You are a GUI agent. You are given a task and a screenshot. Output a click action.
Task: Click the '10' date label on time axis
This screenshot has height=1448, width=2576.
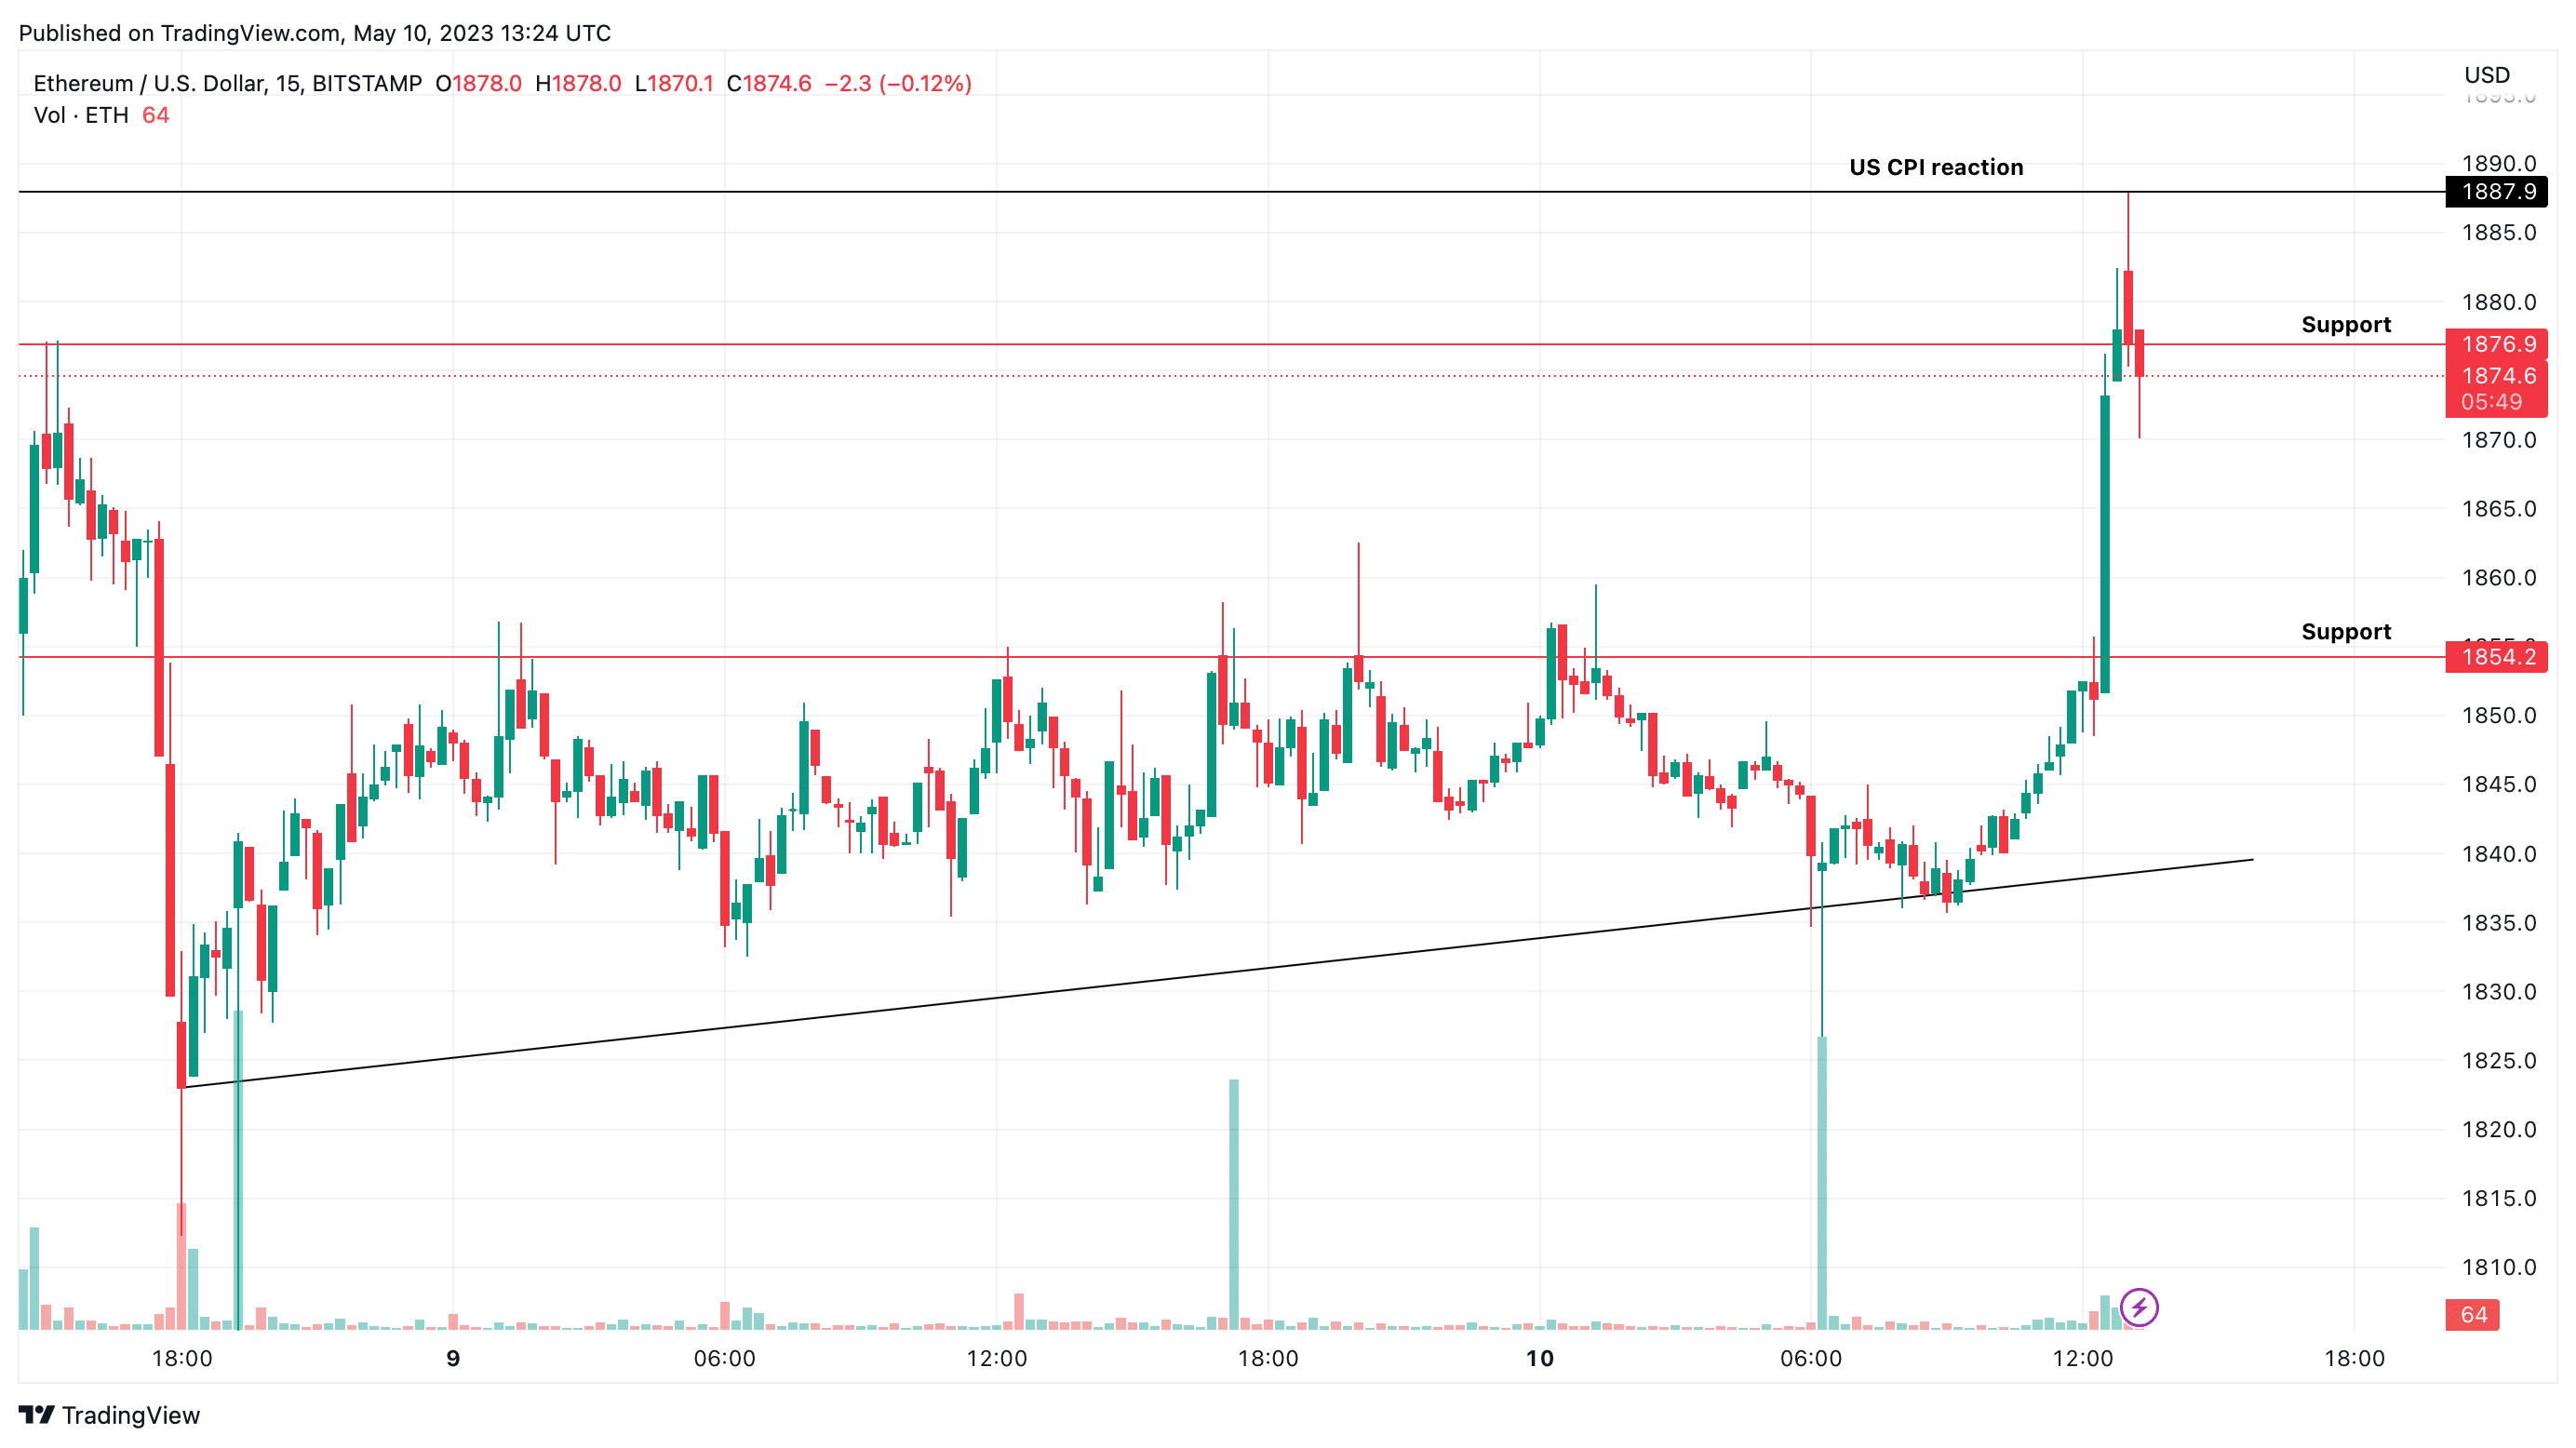coord(1540,1359)
